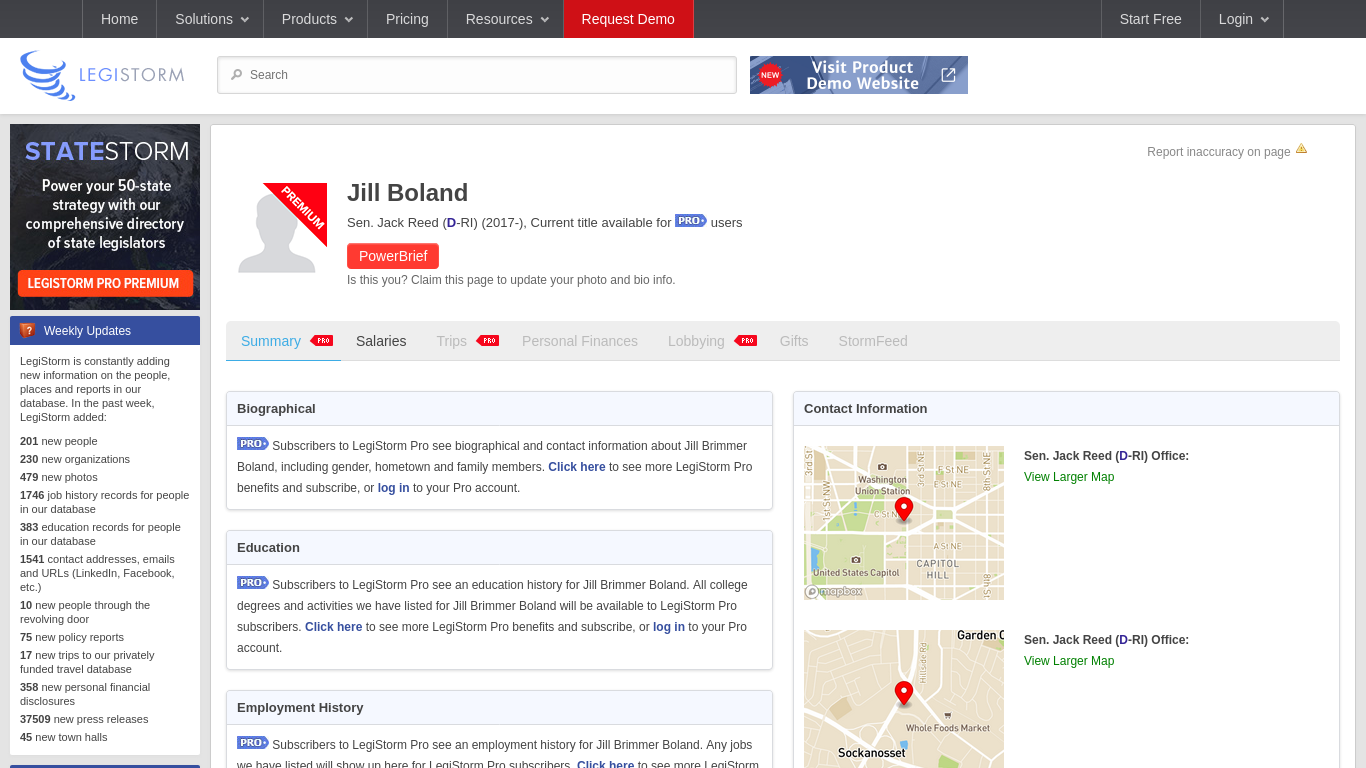
Task: Switch to the Salaries tab
Action: 381,341
